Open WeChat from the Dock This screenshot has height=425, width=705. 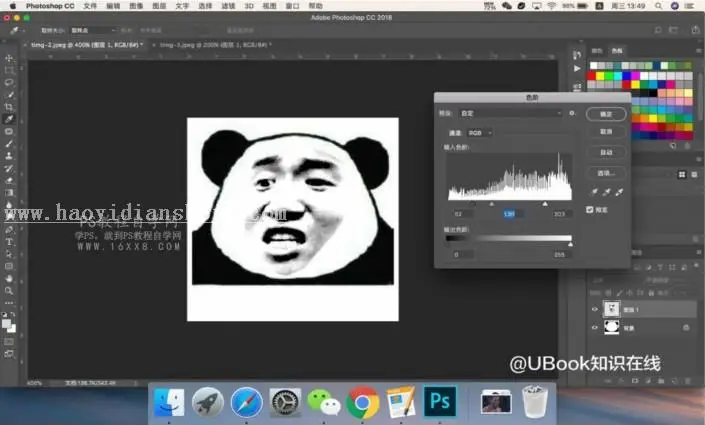pos(324,402)
